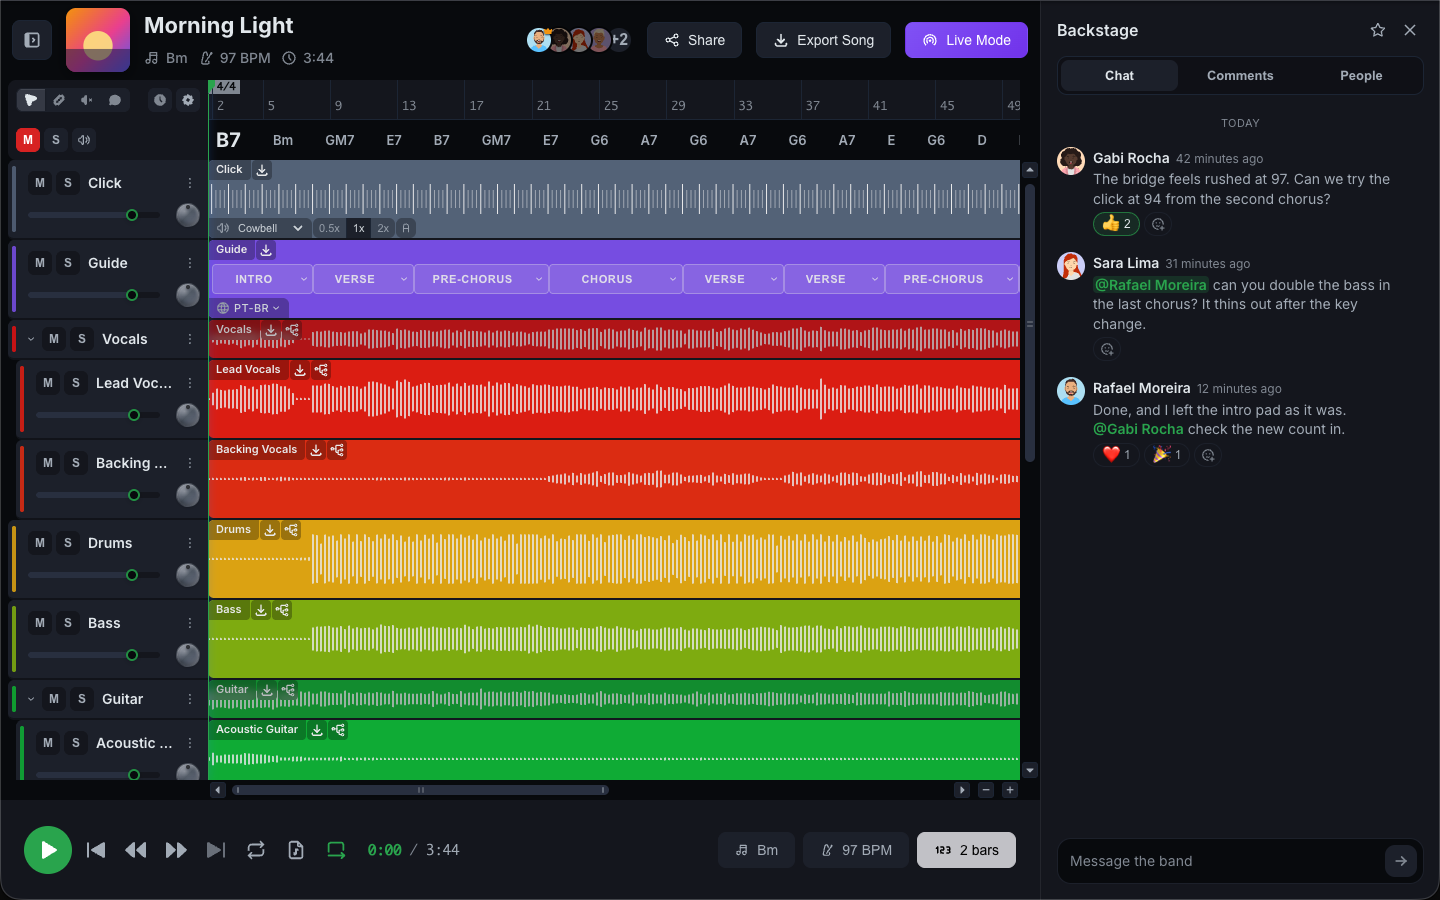Collapse the Guitar track group
1440x900 pixels.
coord(31,699)
